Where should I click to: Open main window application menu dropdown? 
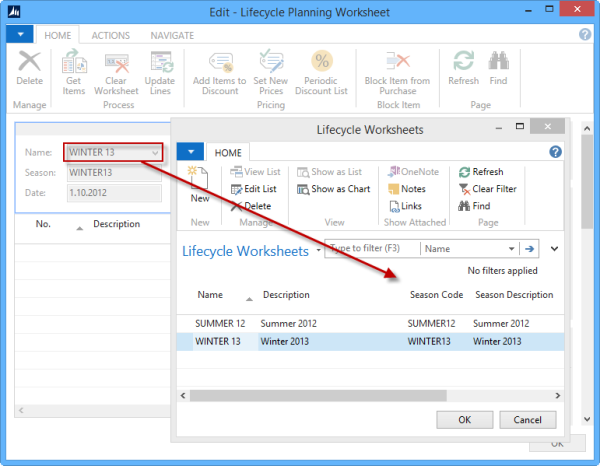[20, 34]
